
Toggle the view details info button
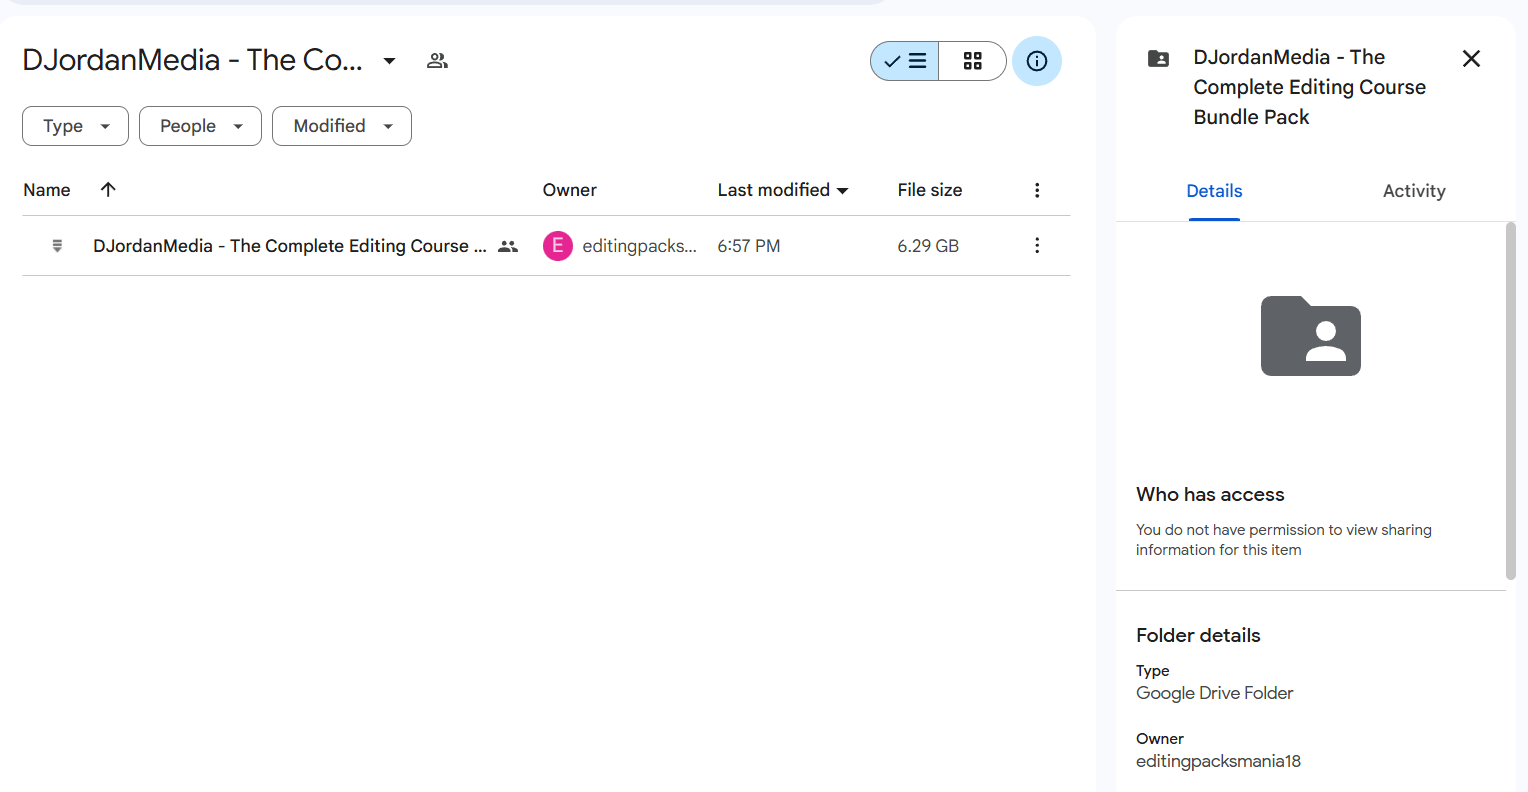[x=1037, y=61]
